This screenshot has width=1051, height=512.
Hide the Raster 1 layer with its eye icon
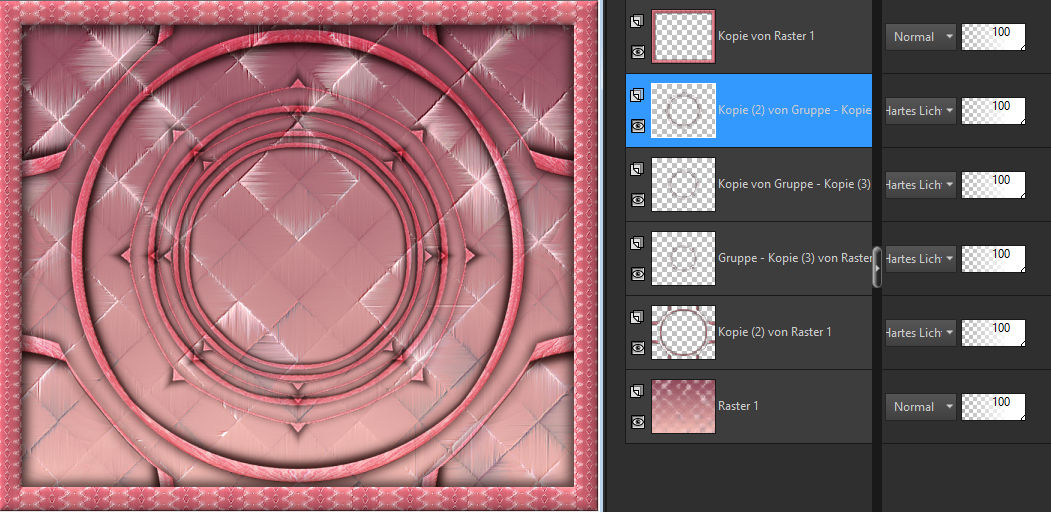coord(637,422)
